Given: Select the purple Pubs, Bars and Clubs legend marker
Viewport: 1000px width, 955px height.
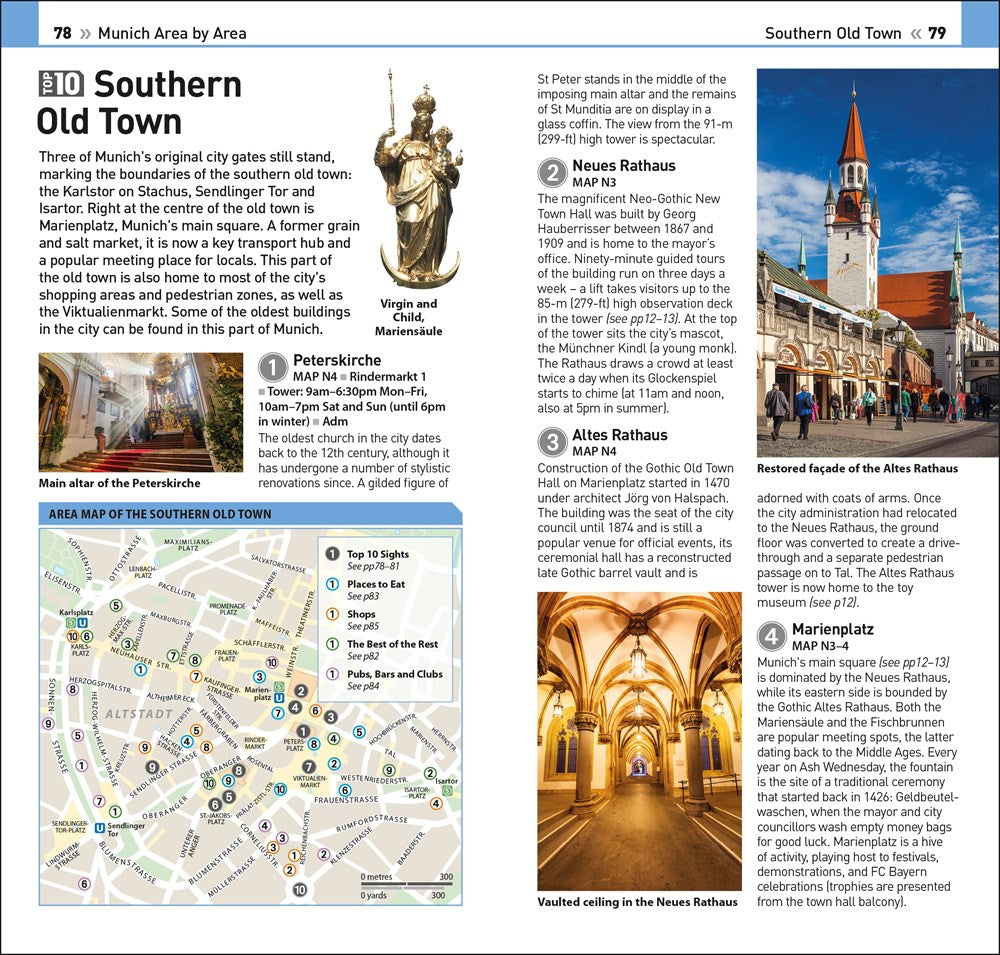Looking at the screenshot, I should coord(333,674).
